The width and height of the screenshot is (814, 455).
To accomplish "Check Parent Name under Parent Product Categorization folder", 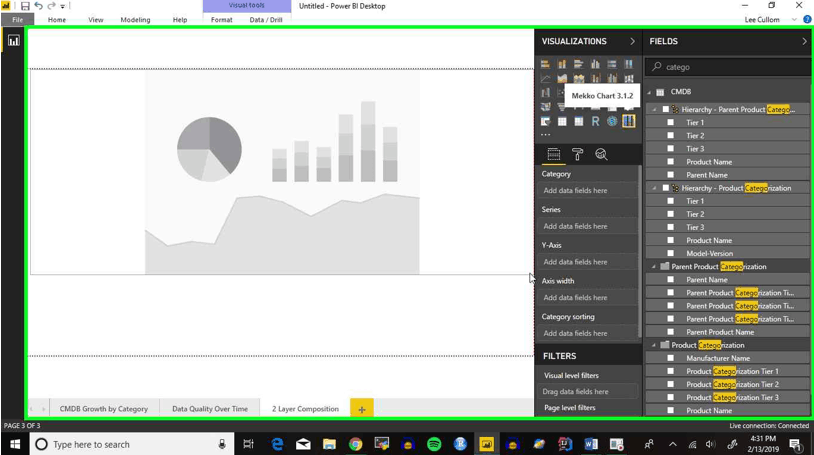I will pyautogui.click(x=671, y=279).
